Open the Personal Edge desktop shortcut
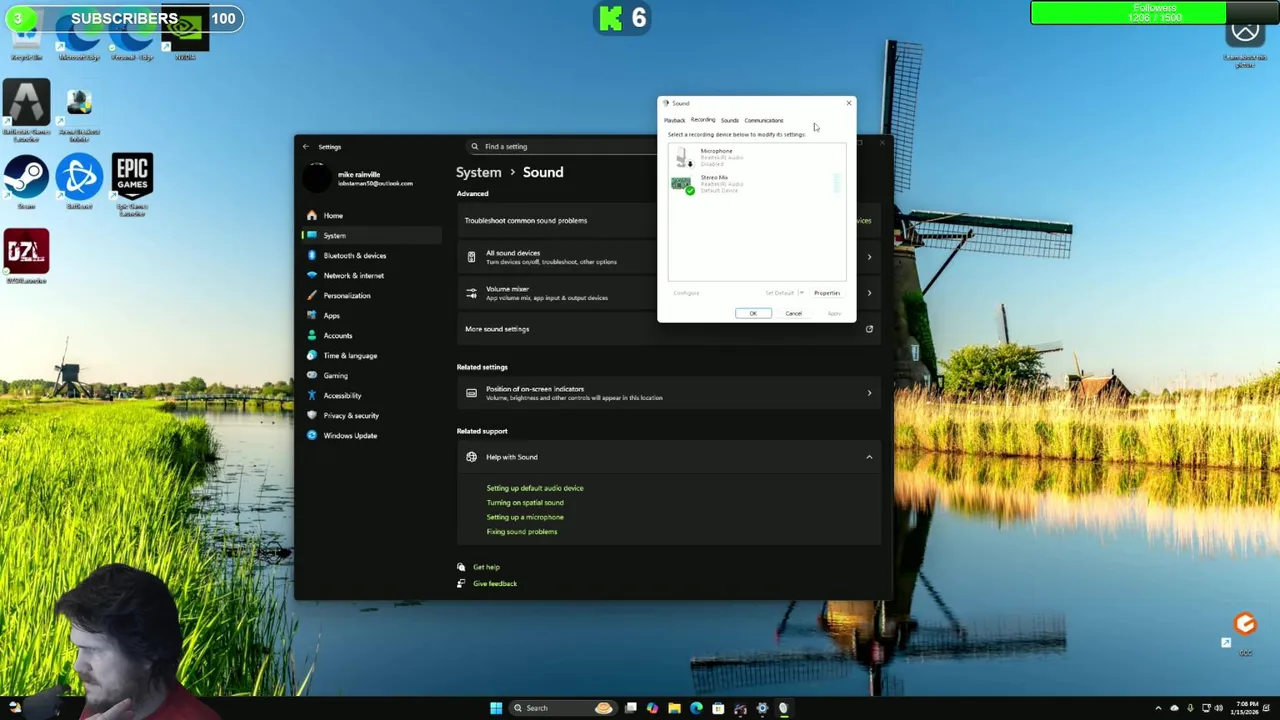Screen dimensions: 1280x720 pyautogui.click(x=132, y=35)
